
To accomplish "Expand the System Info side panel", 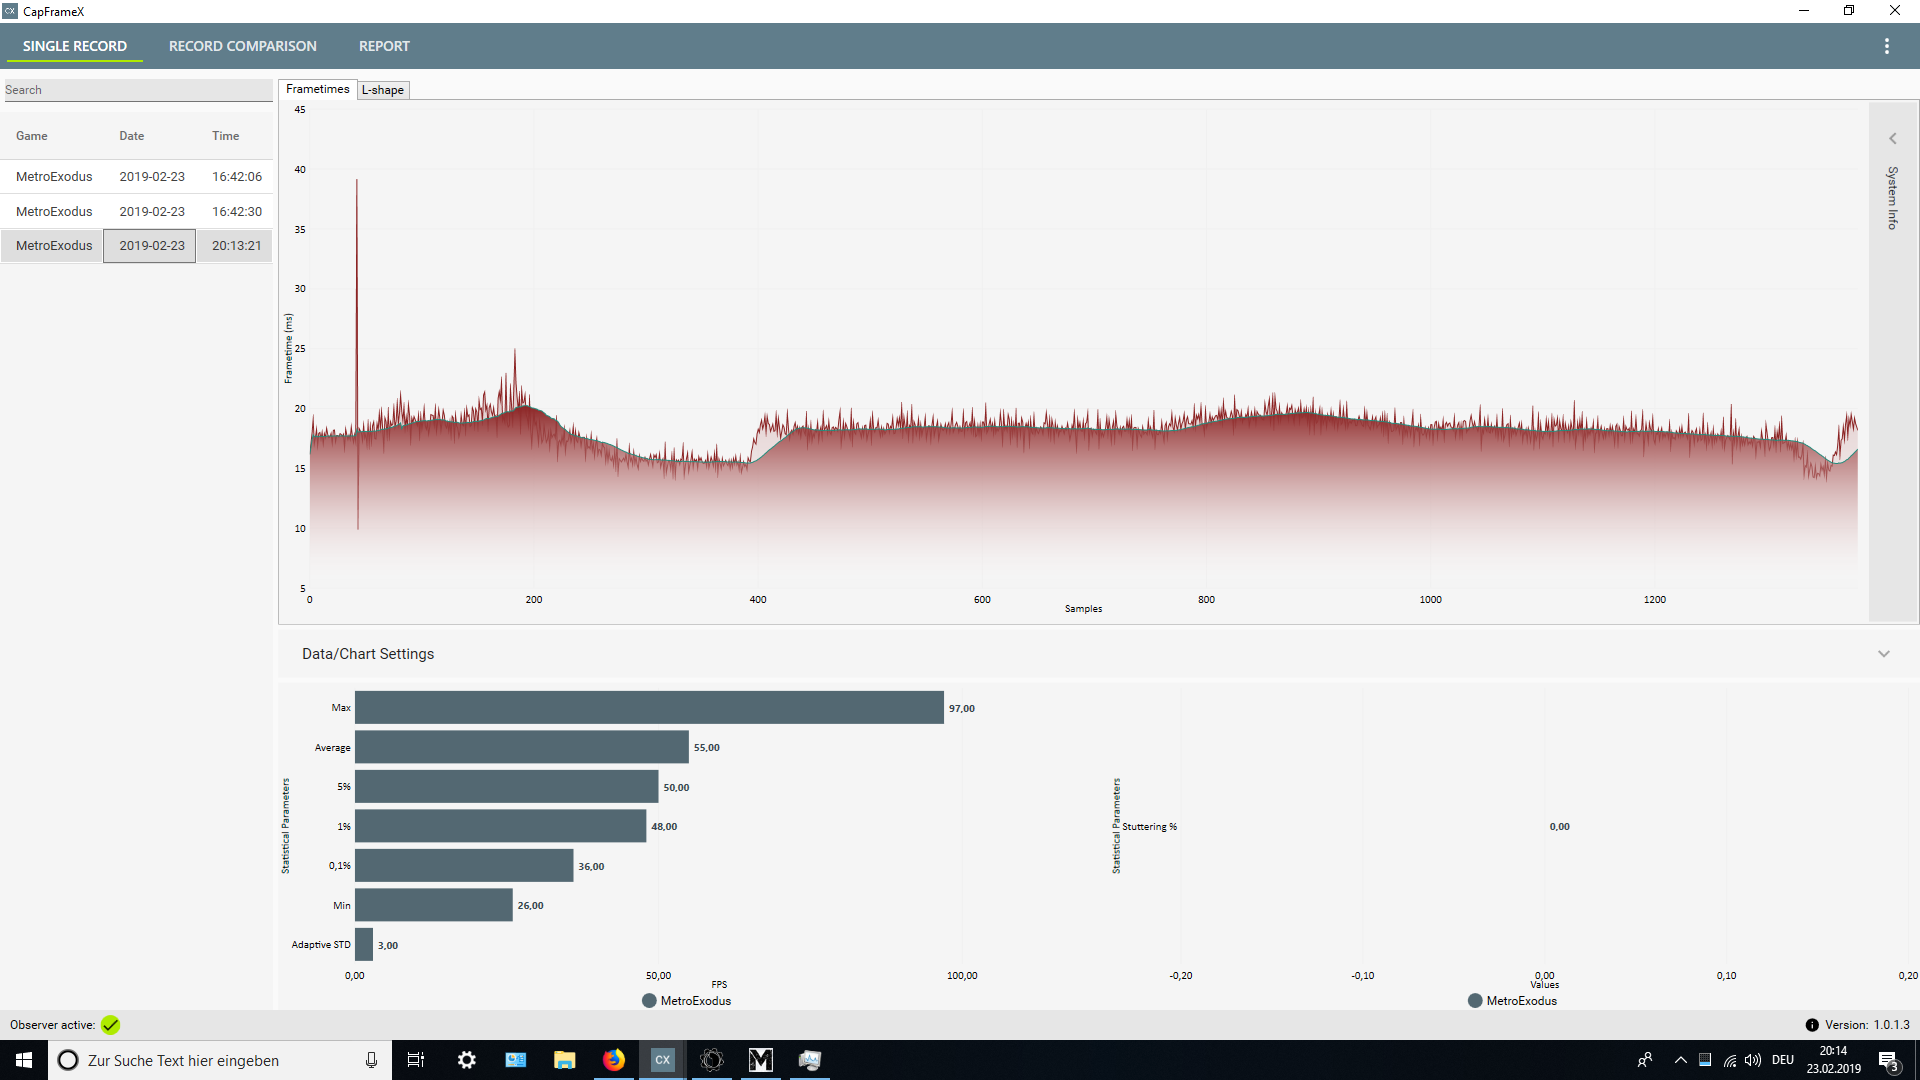I will click(x=1892, y=139).
